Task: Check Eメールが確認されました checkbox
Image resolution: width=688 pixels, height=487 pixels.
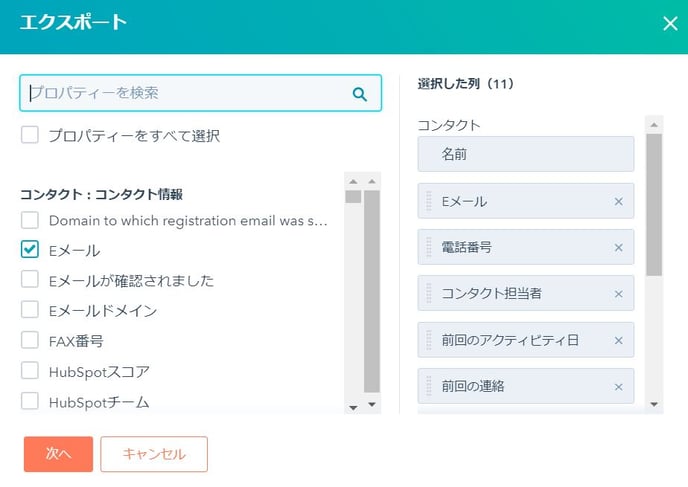Action: [x=30, y=279]
